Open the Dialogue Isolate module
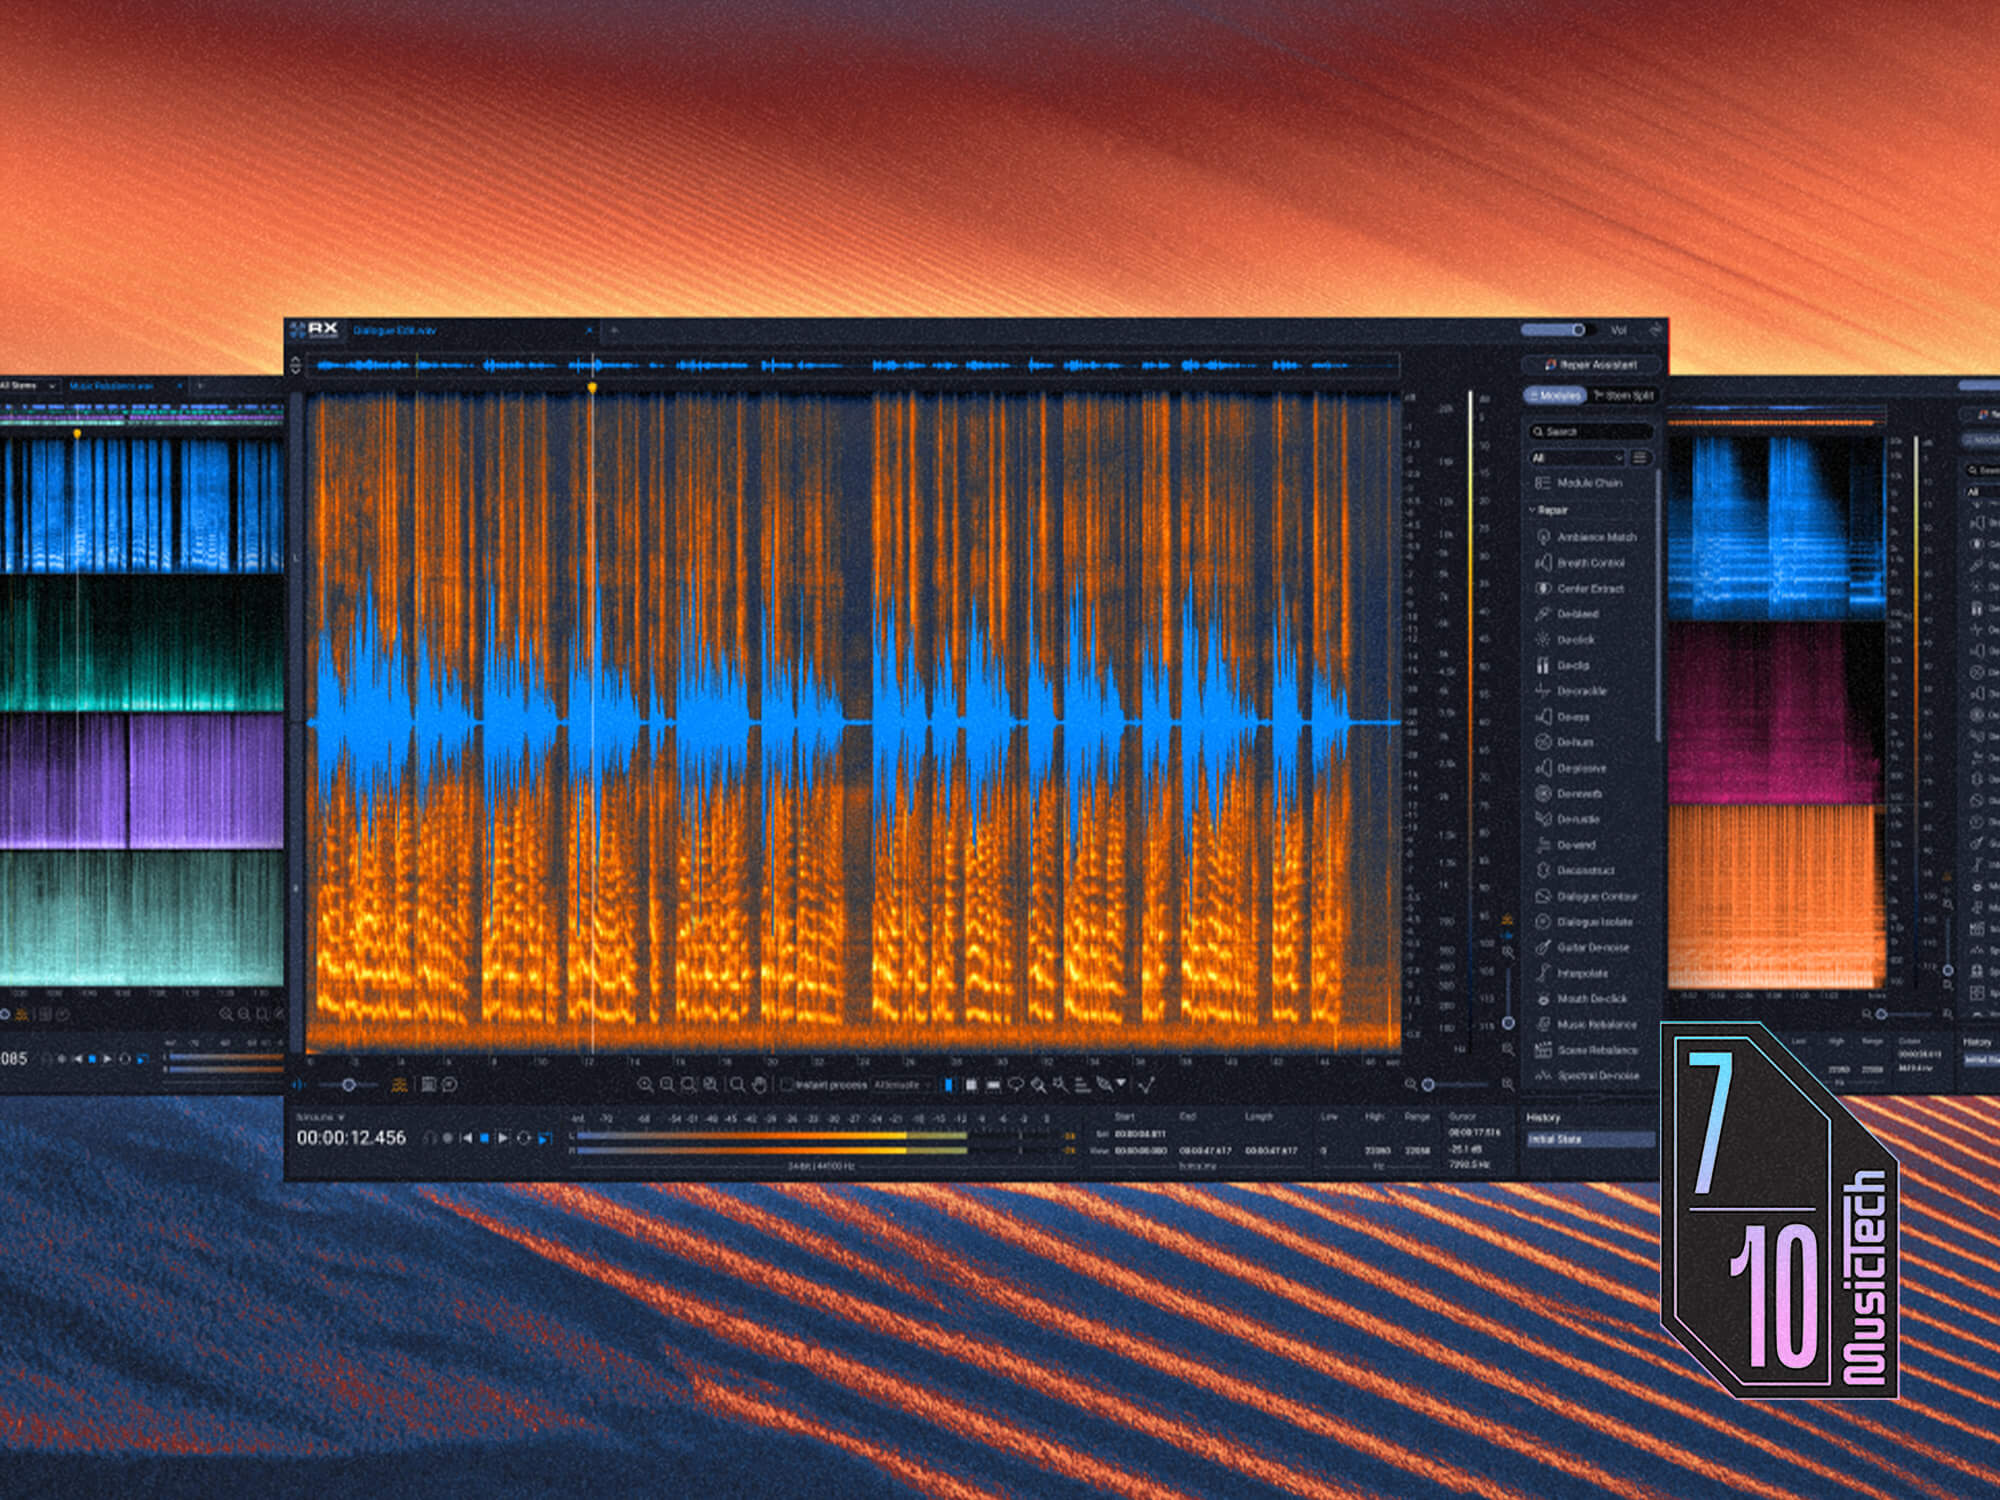Image resolution: width=2000 pixels, height=1500 pixels. pyautogui.click(x=1594, y=922)
